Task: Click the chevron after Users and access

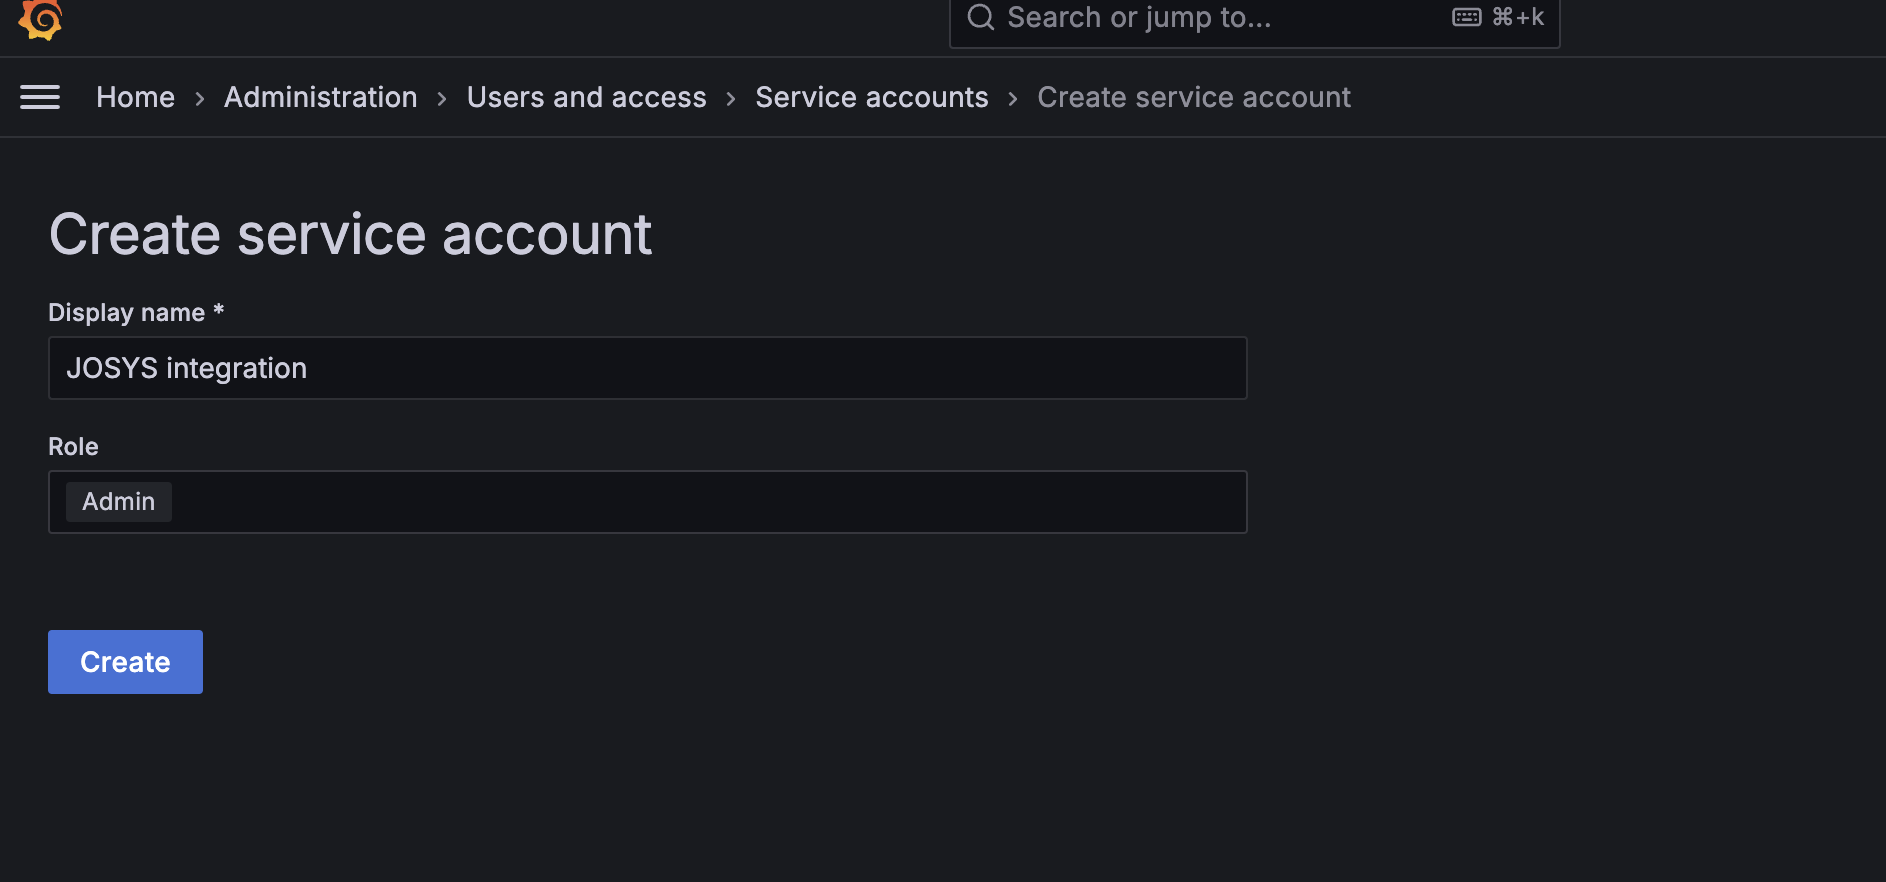Action: (x=731, y=98)
